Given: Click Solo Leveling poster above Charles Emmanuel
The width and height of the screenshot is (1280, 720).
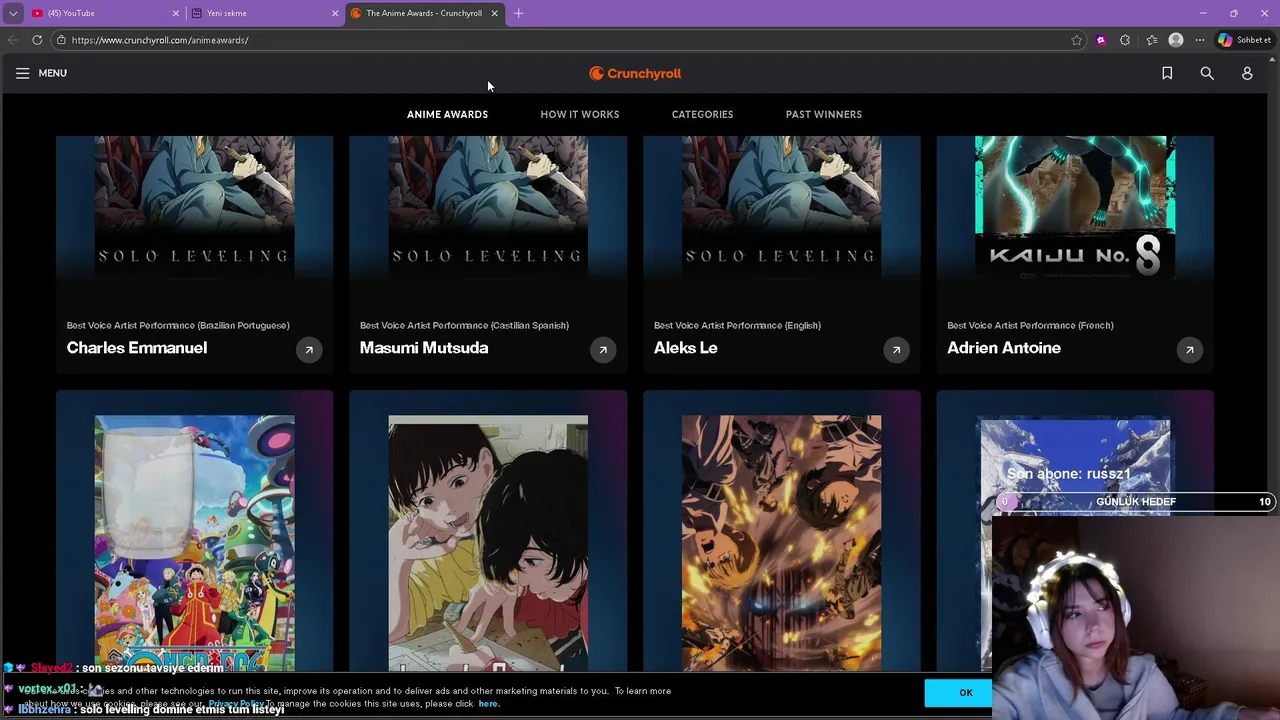Looking at the screenshot, I should tap(195, 207).
